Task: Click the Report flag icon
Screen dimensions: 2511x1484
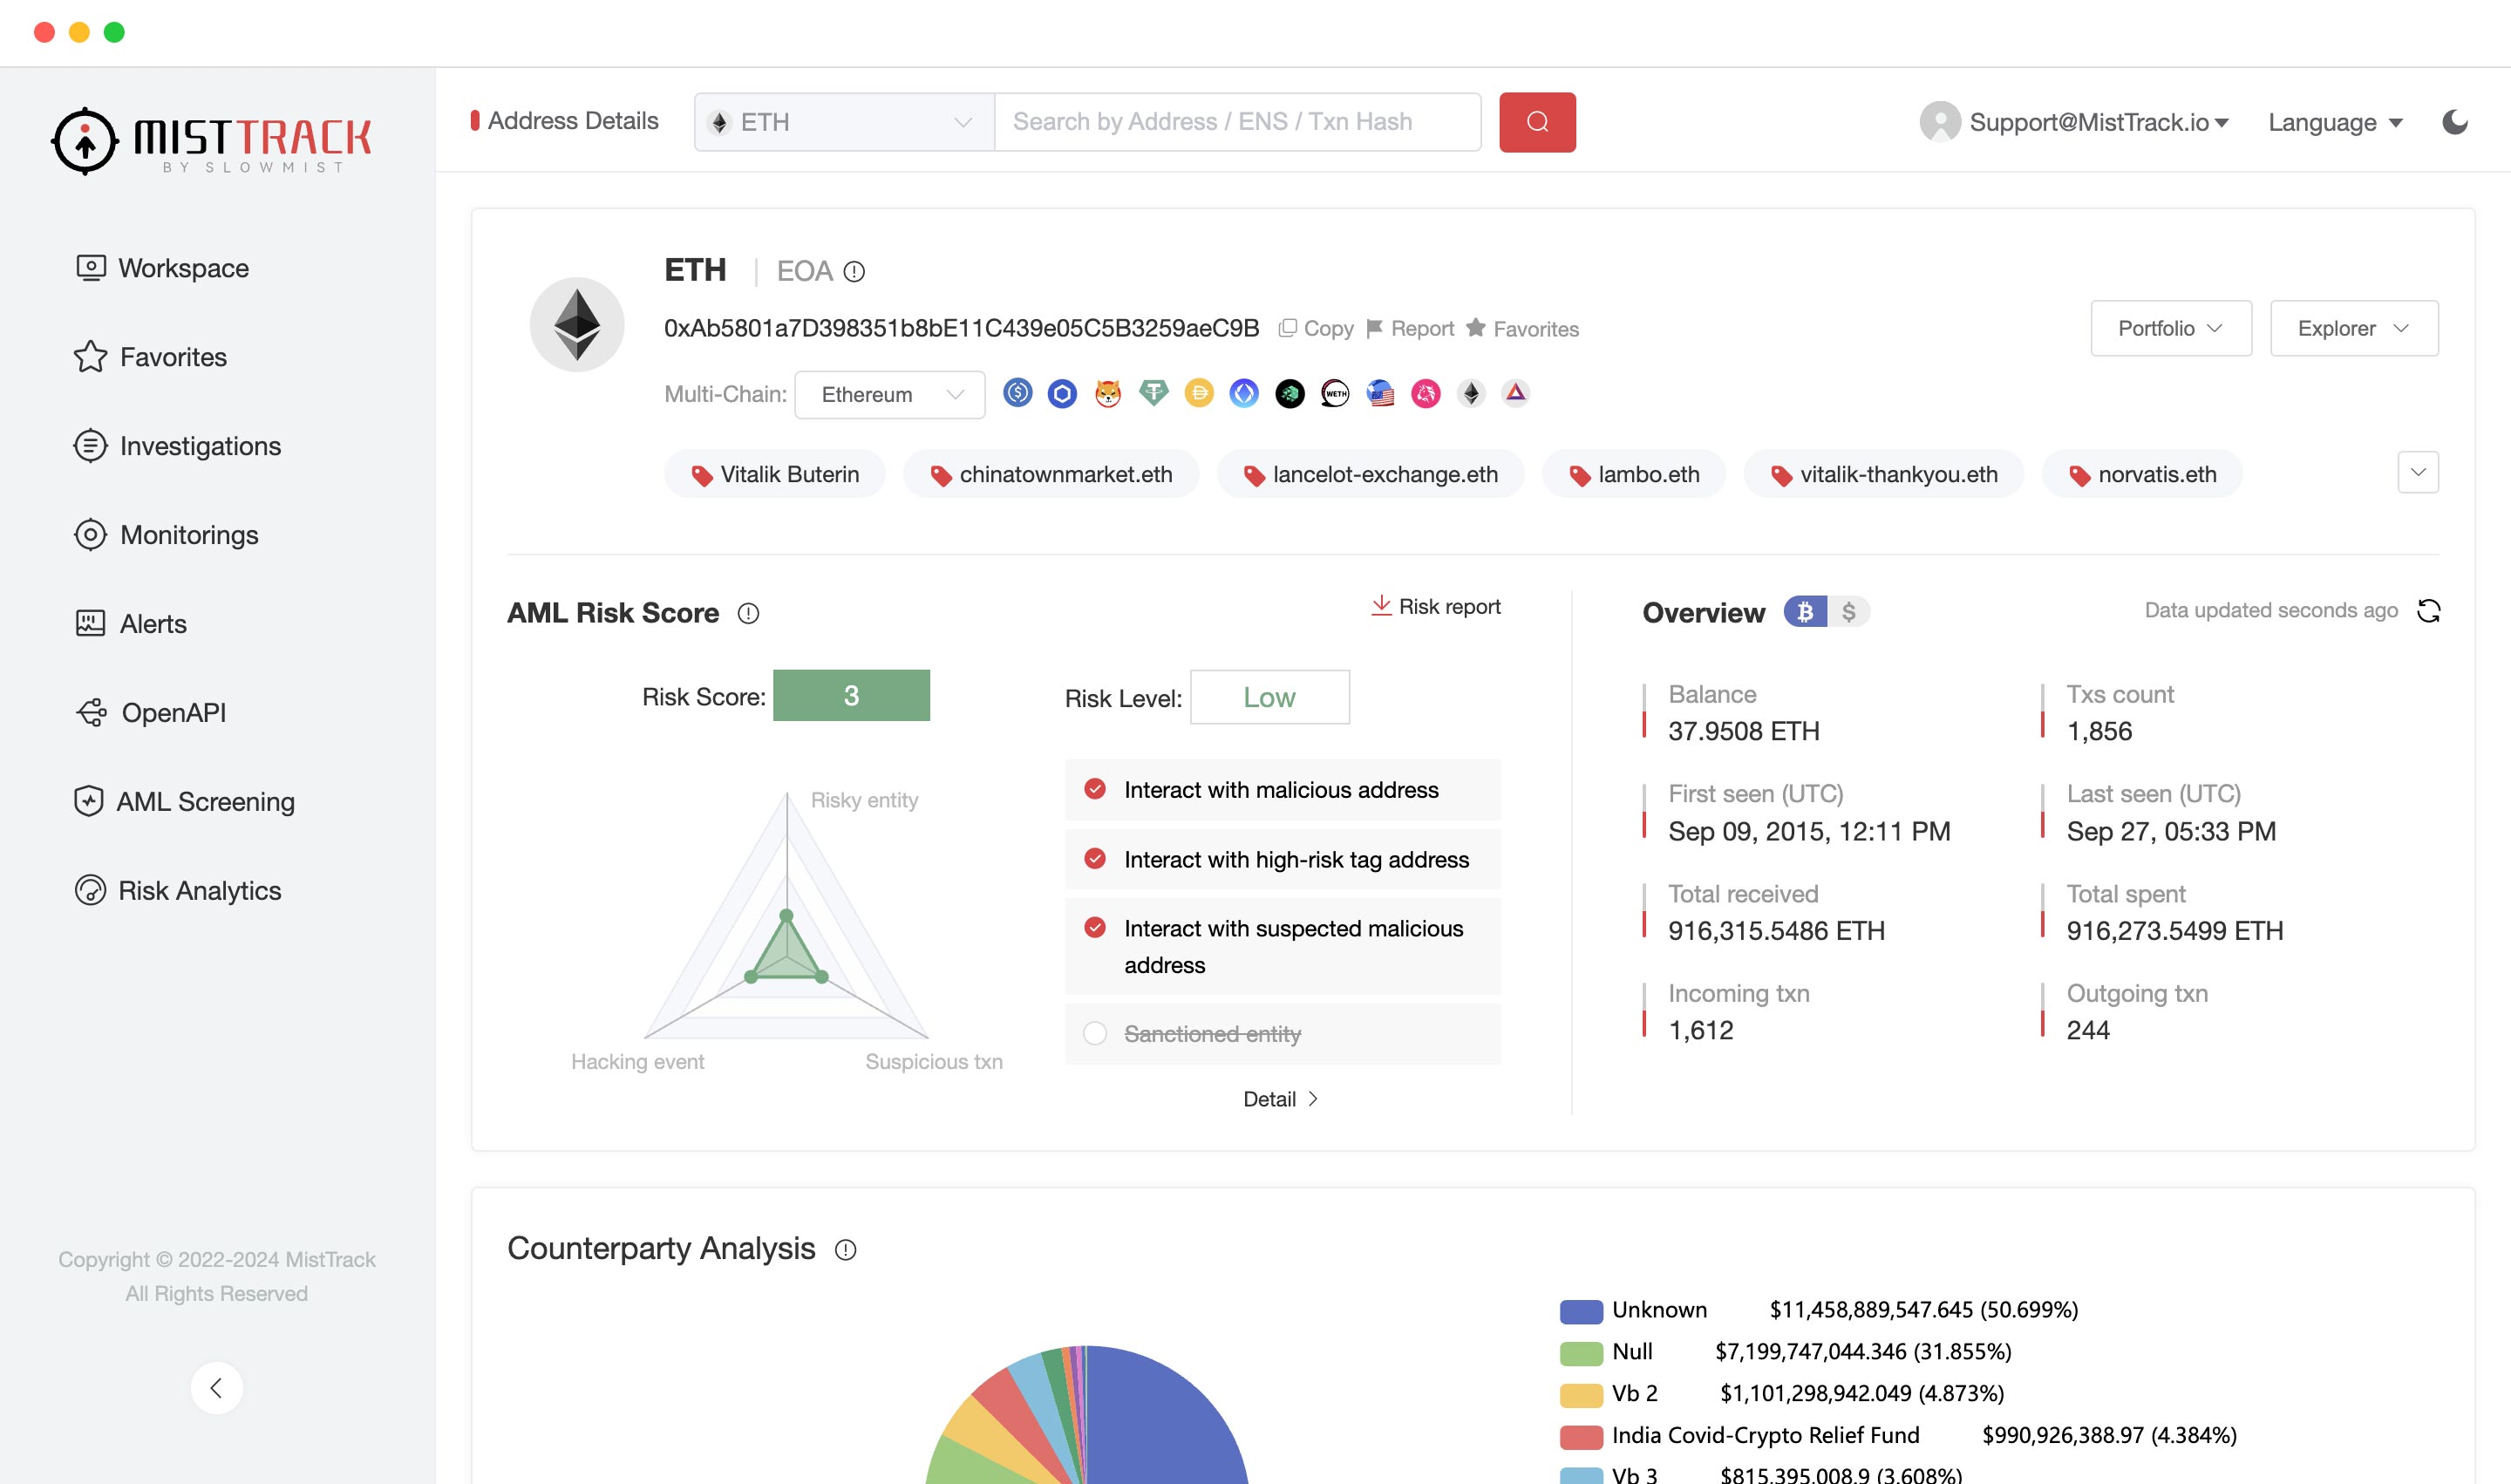Action: coord(1375,328)
